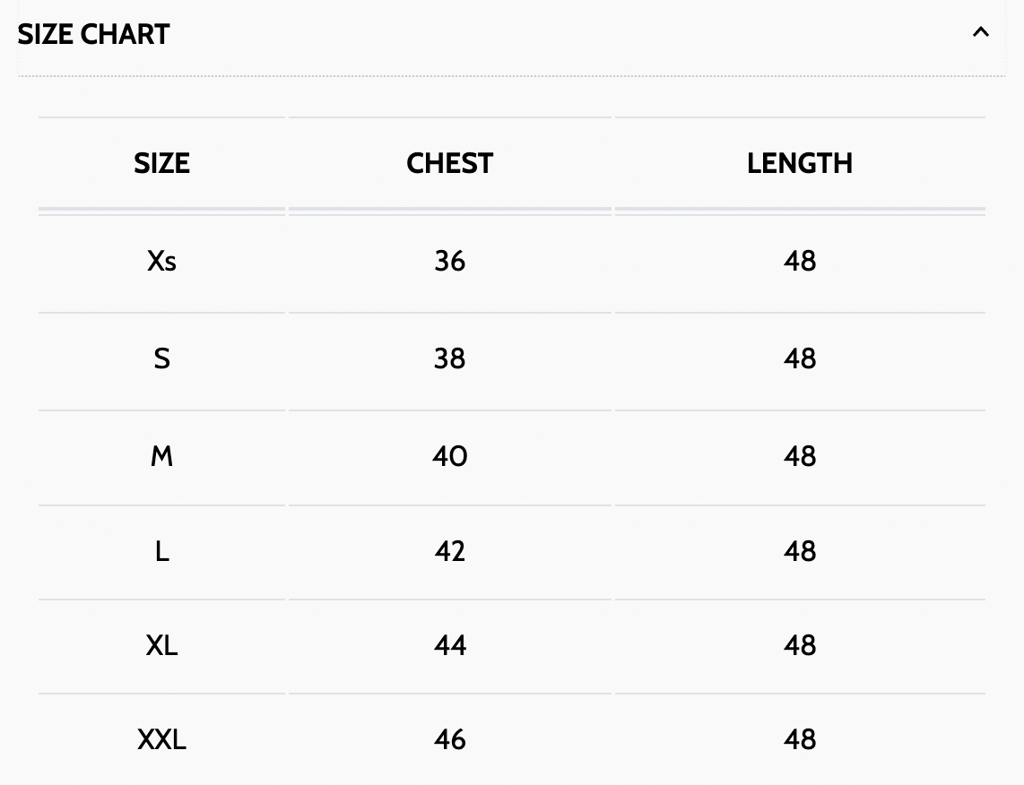Click chest value 40
The height and width of the screenshot is (785, 1024).
point(450,456)
